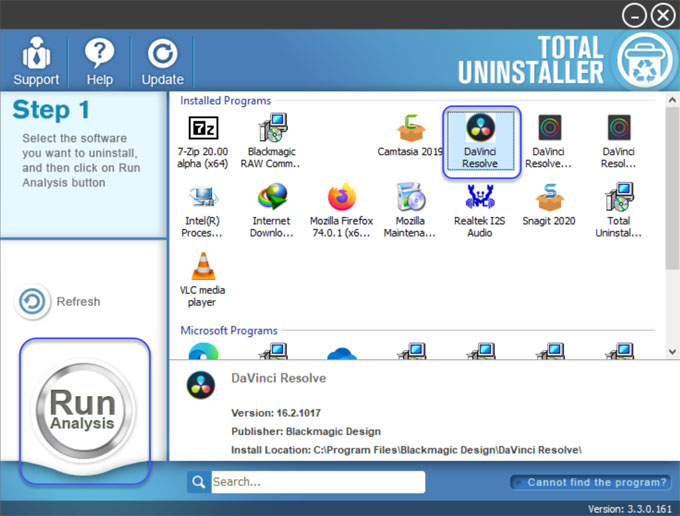The width and height of the screenshot is (680, 516).
Task: Click the search magnifier icon
Action: [199, 482]
